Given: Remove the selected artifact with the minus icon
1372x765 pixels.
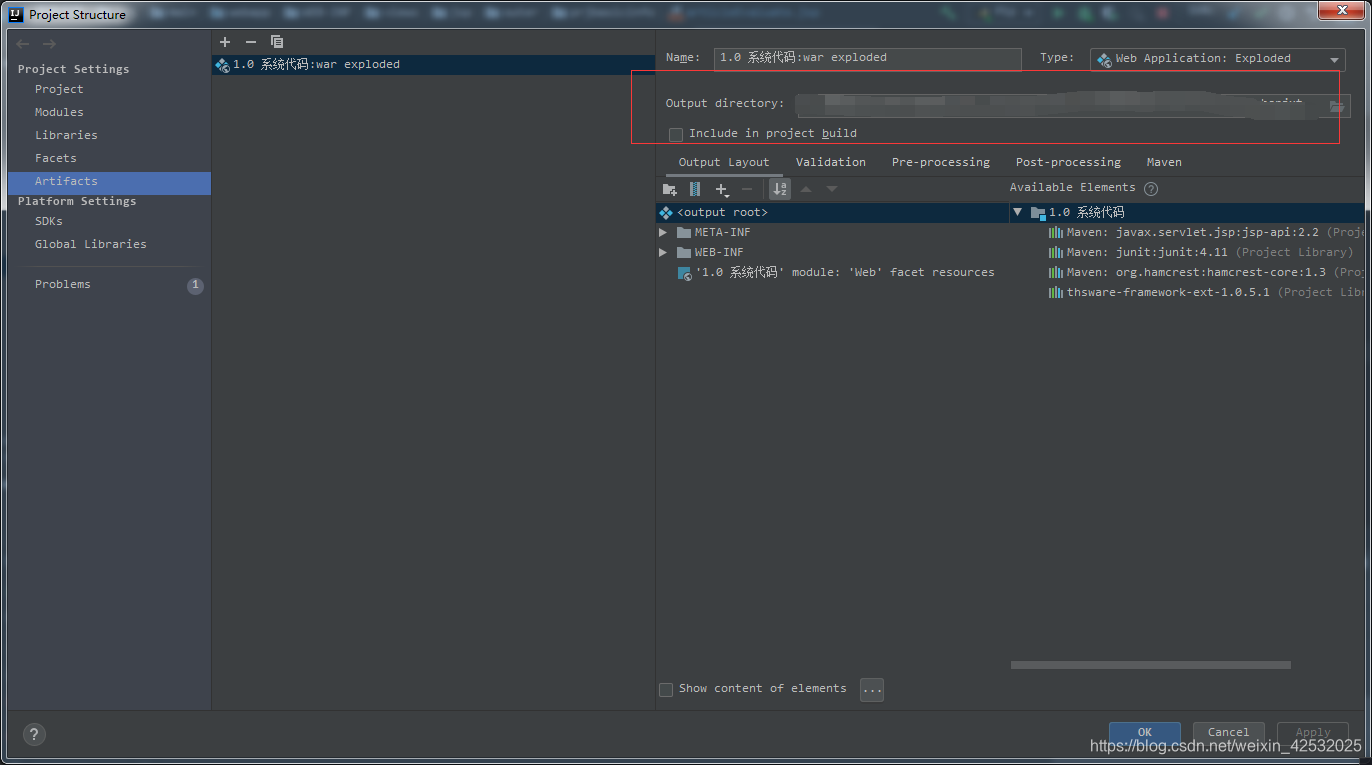Looking at the screenshot, I should click(251, 42).
